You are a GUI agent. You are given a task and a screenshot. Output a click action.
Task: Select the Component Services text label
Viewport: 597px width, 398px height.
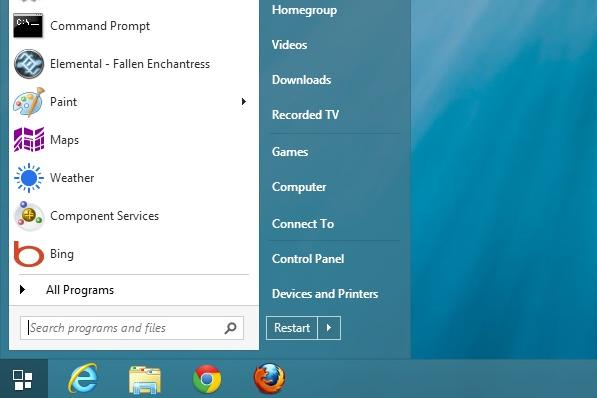[x=104, y=216]
